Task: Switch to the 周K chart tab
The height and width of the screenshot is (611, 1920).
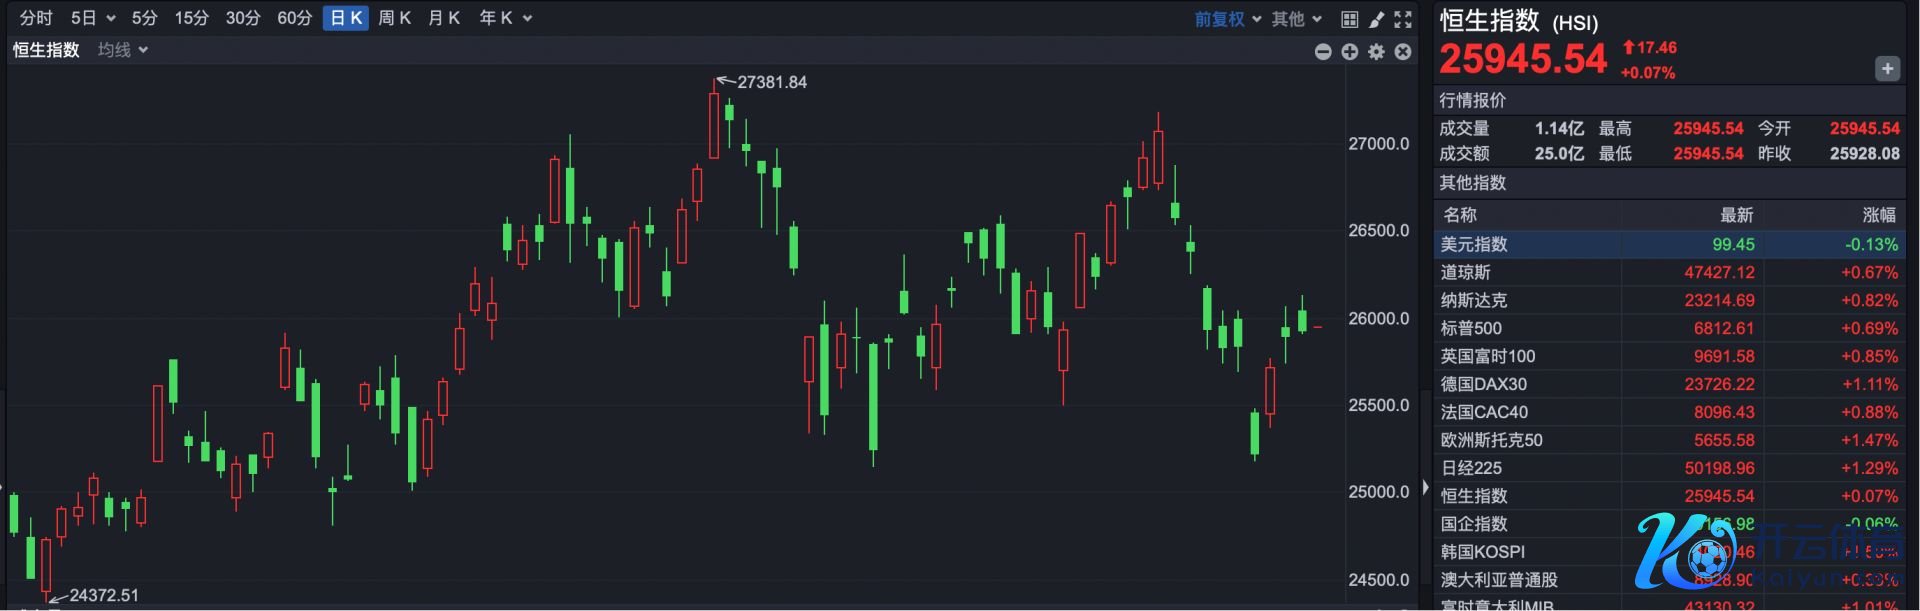Action: [395, 18]
